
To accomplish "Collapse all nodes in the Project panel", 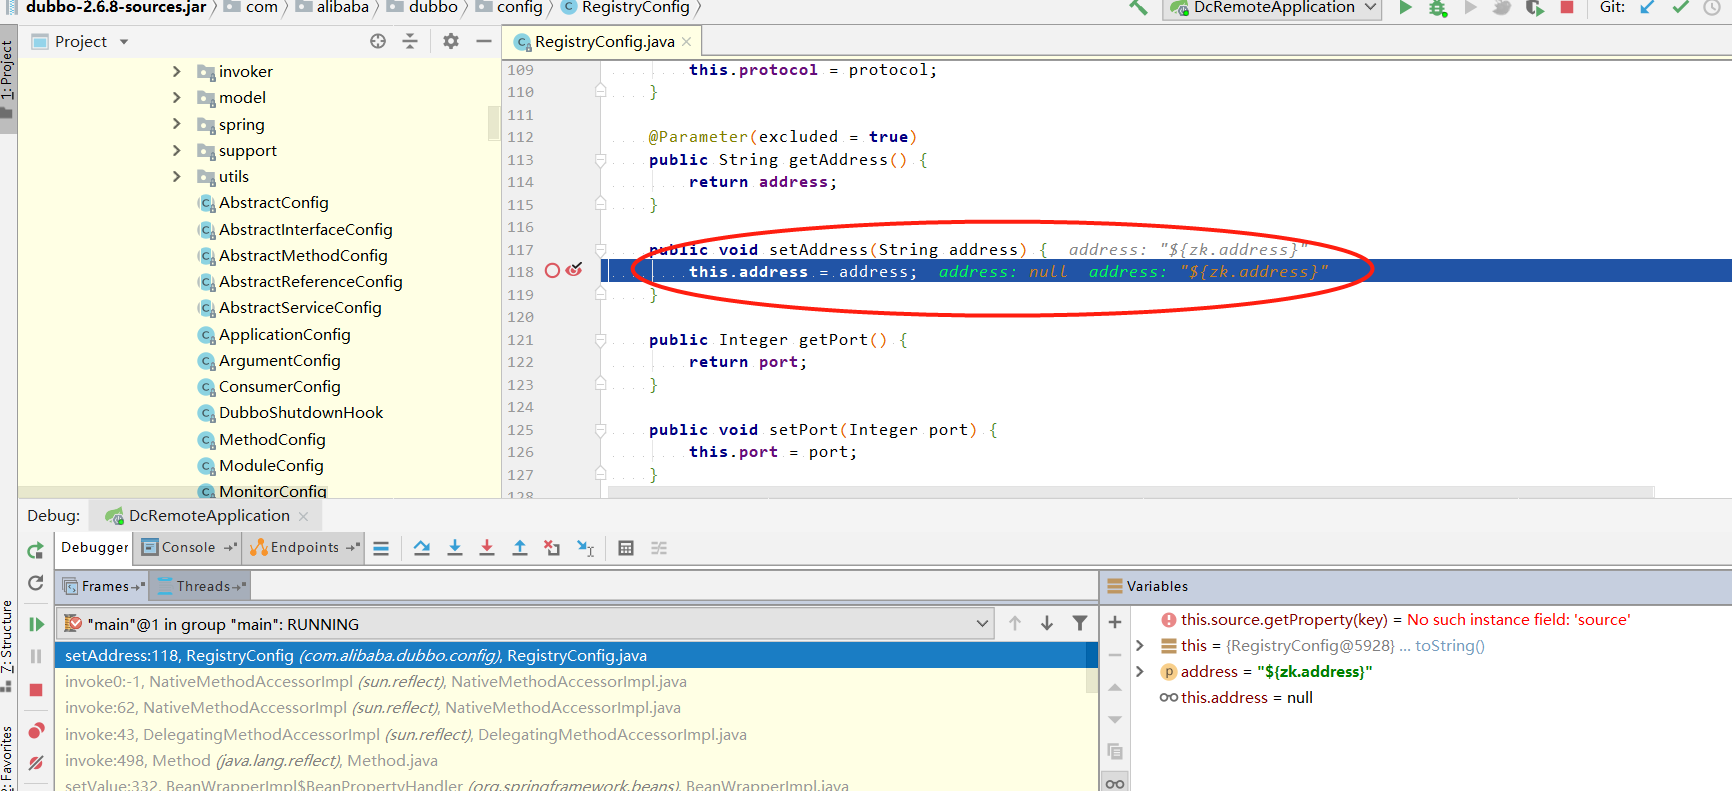I will (x=410, y=41).
